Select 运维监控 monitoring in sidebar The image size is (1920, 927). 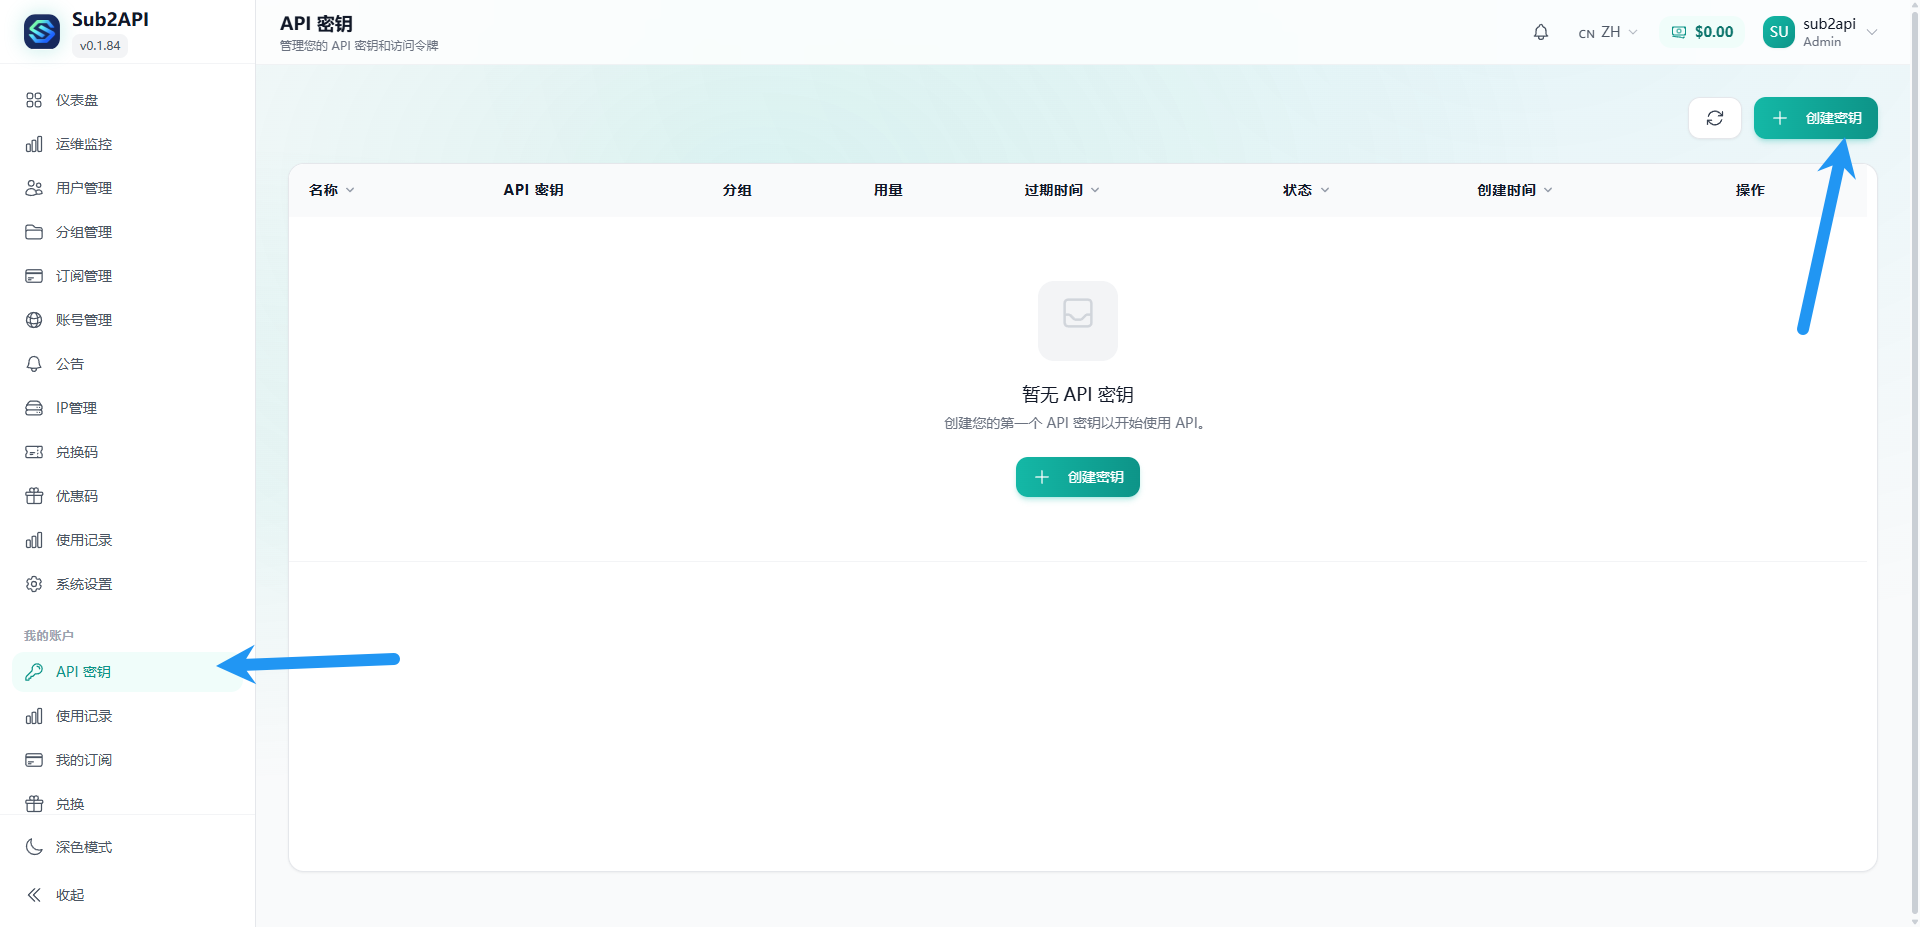point(80,144)
